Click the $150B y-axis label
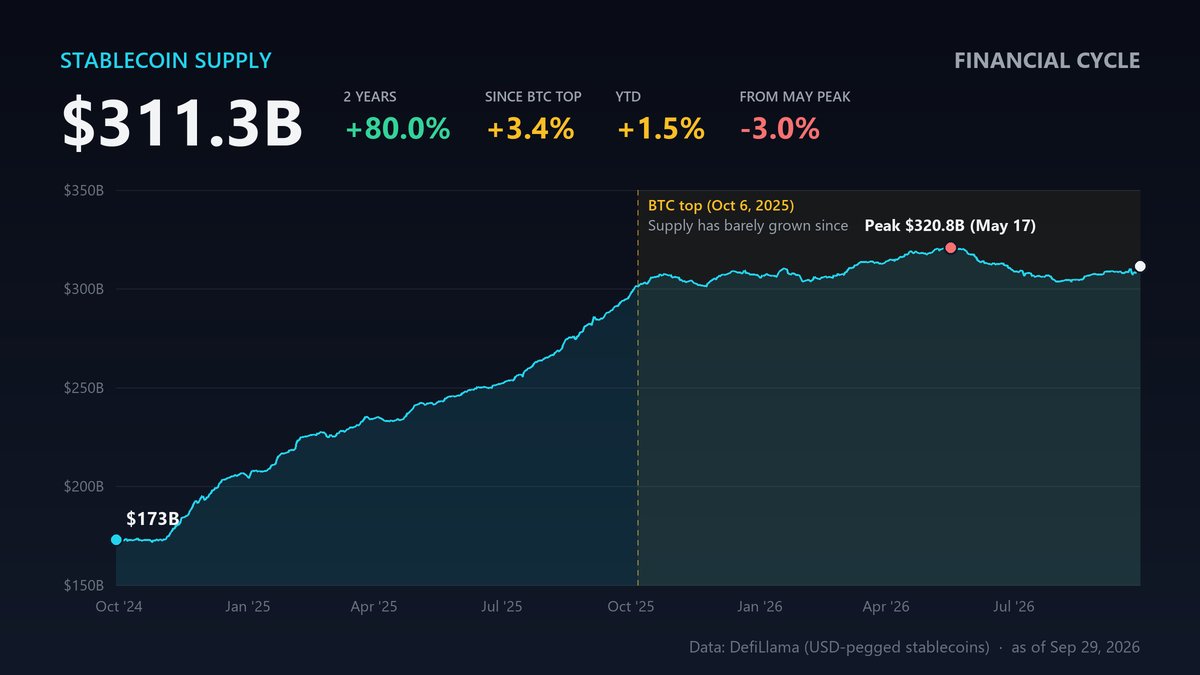The image size is (1200, 675). (84, 585)
